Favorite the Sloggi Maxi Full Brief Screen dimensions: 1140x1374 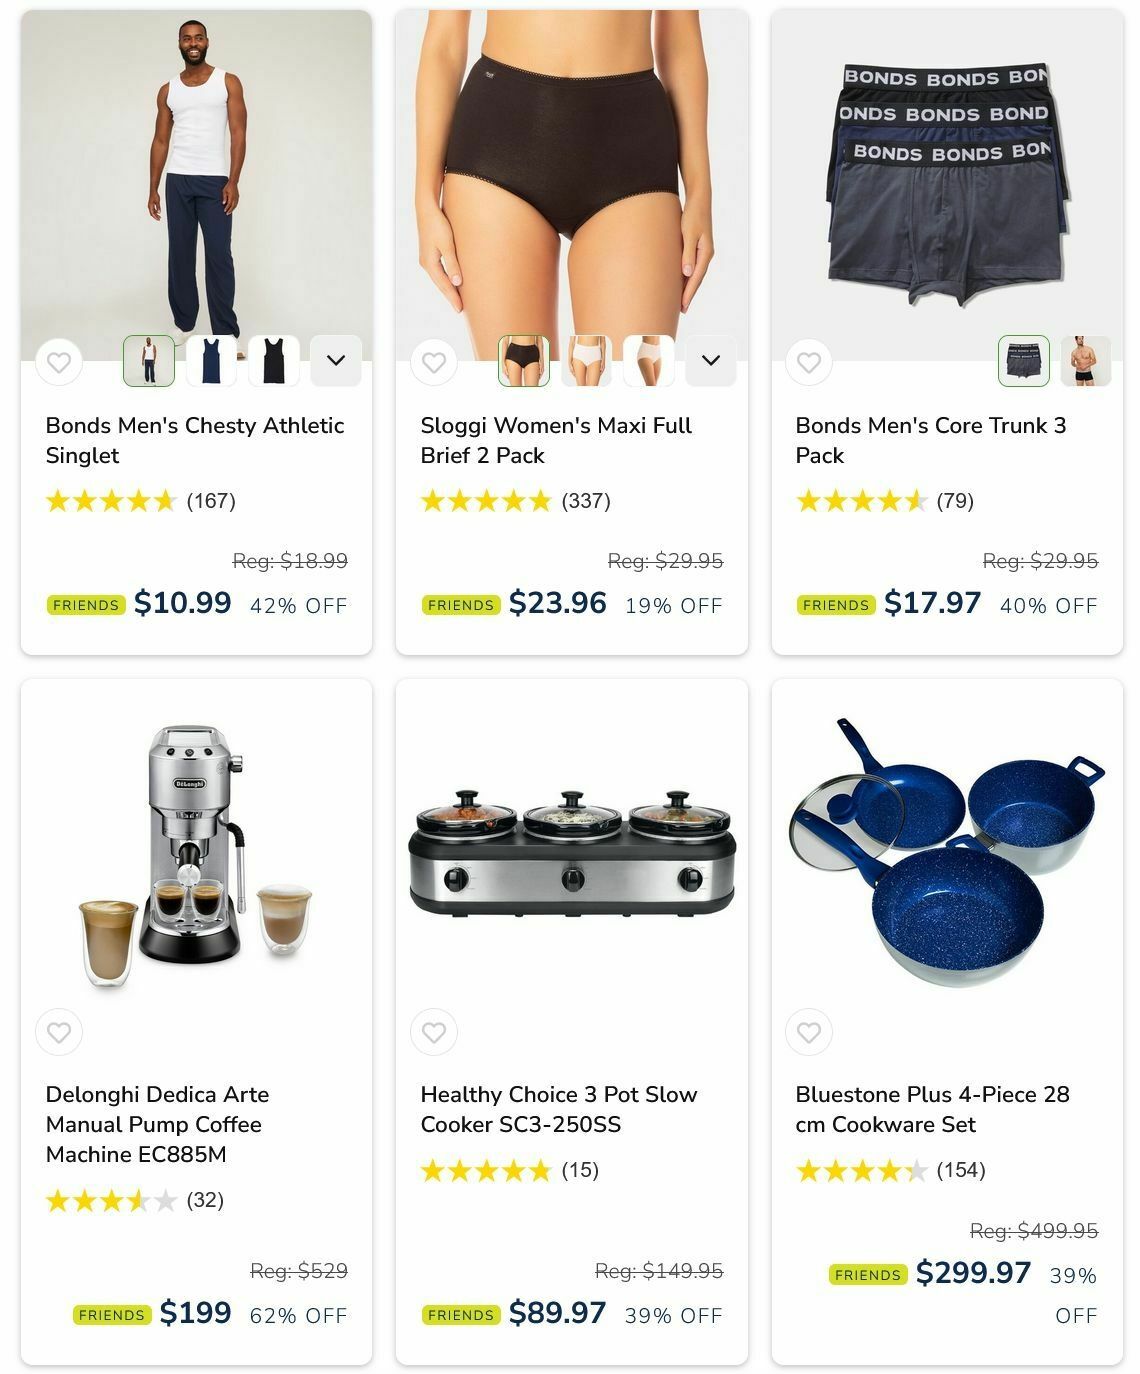[x=434, y=362]
